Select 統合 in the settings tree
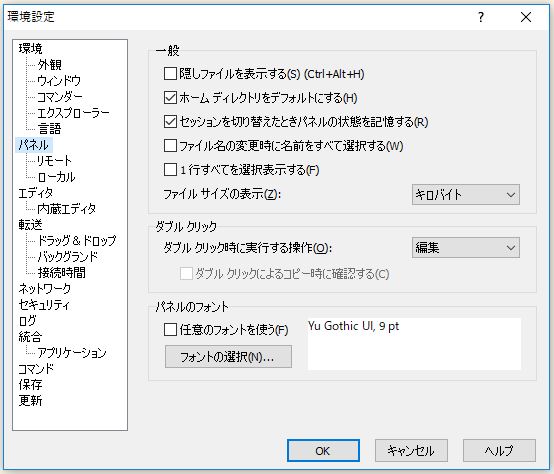This screenshot has height=474, width=554. [30, 337]
